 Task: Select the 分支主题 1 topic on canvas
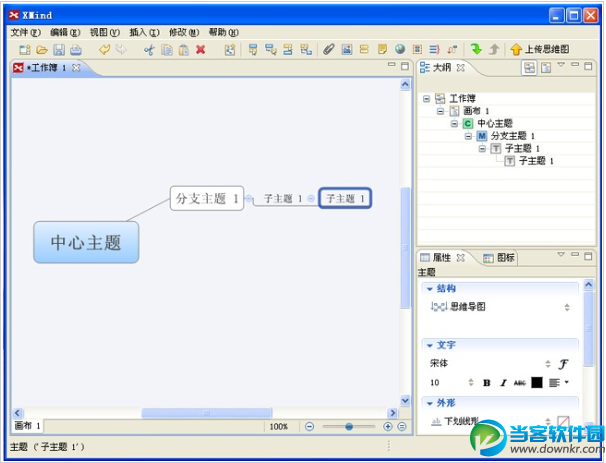pos(207,198)
